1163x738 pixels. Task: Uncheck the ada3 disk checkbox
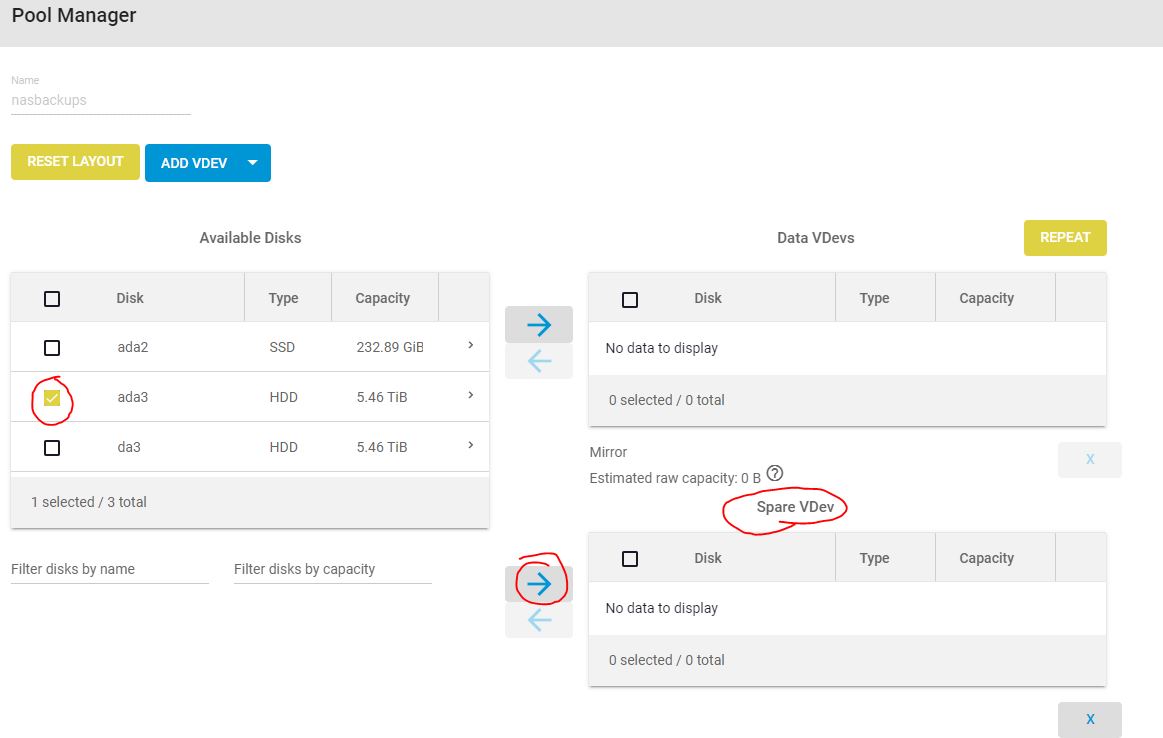52,398
